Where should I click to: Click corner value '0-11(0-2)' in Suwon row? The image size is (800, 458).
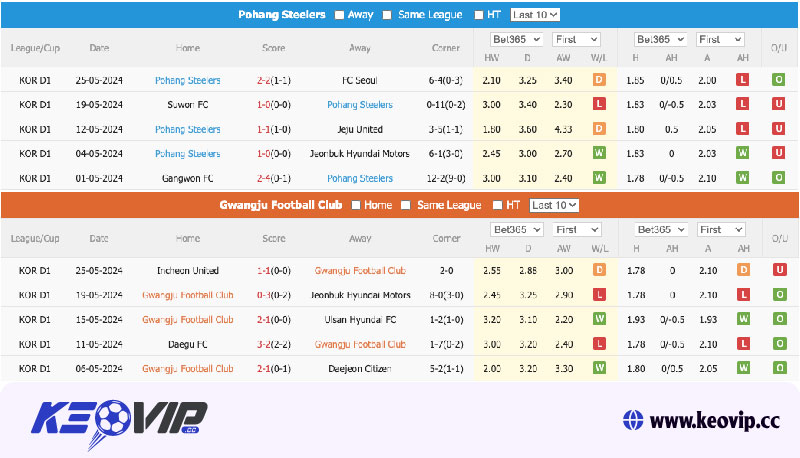pos(446,105)
